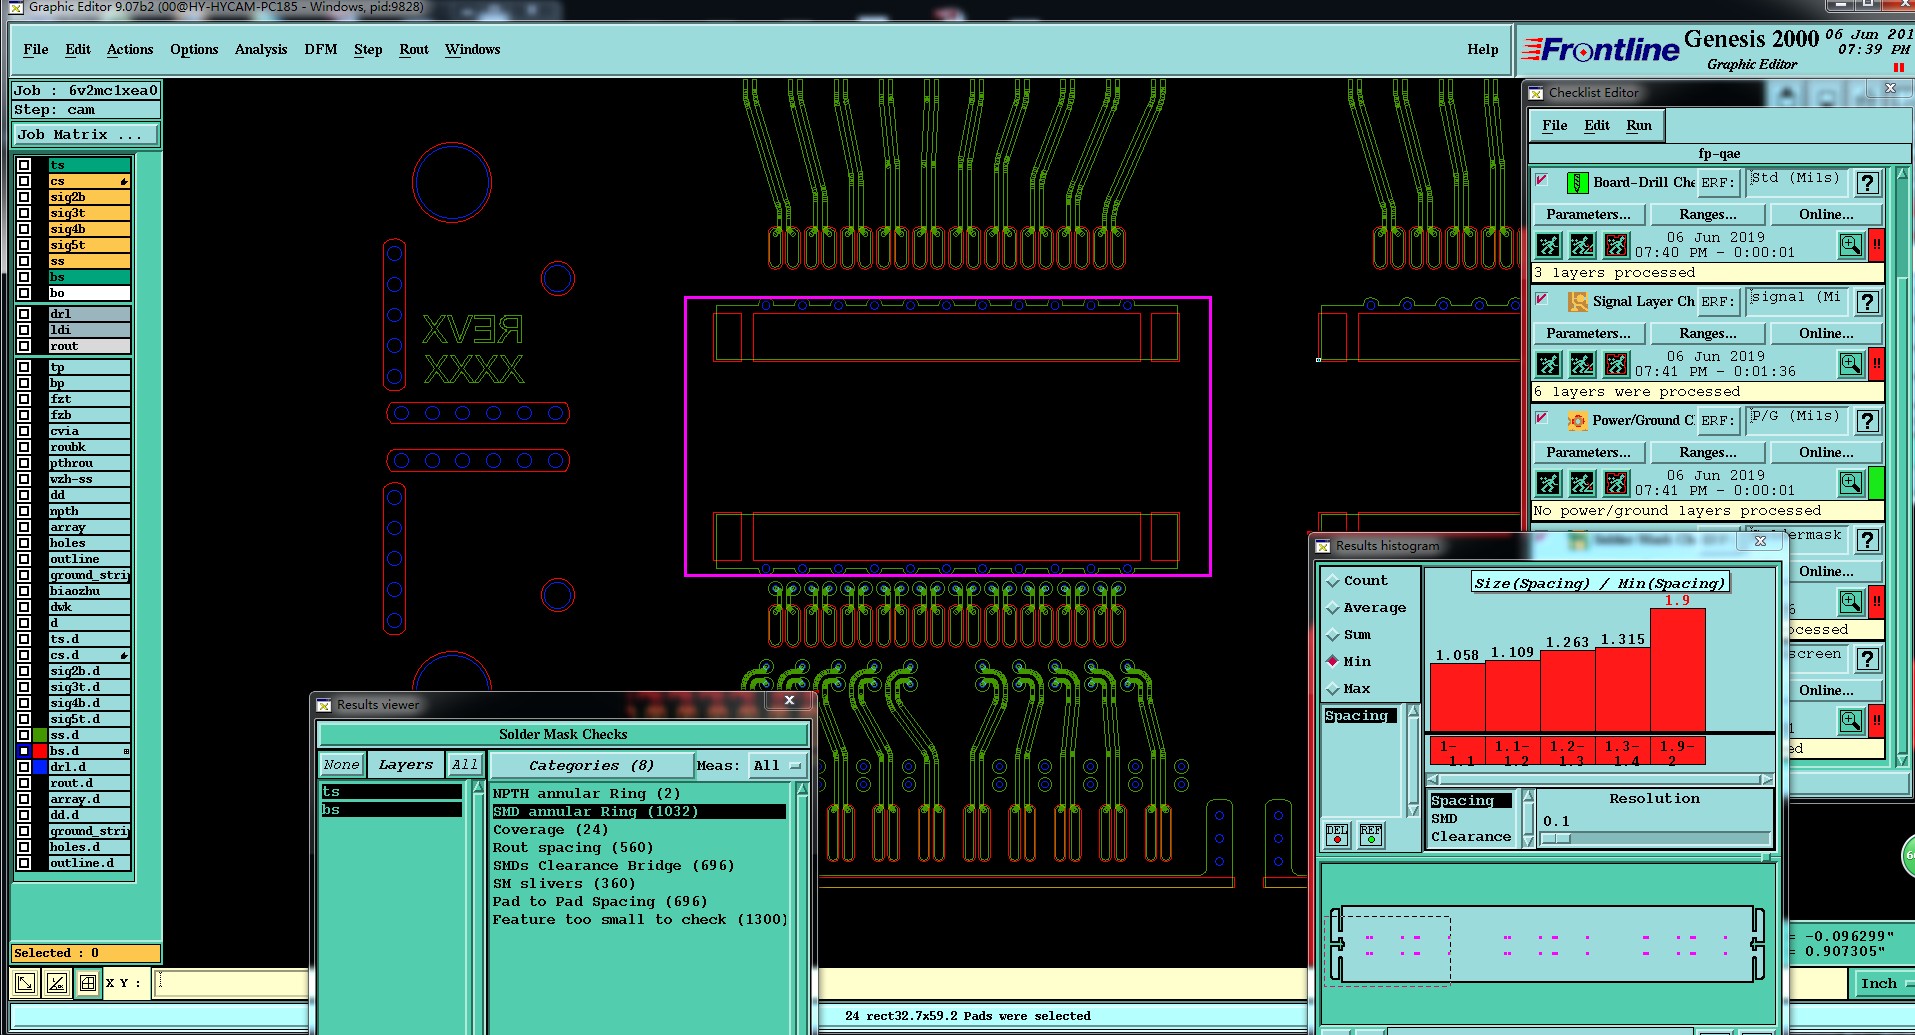Select the Max radio option in histogram
The width and height of the screenshot is (1915, 1035).
[1333, 689]
